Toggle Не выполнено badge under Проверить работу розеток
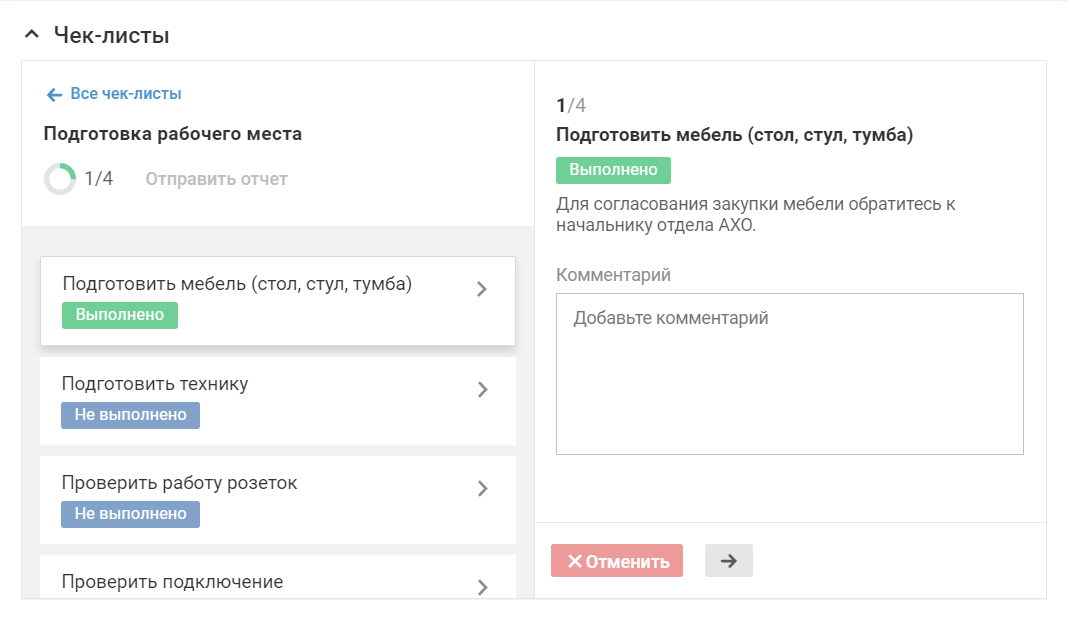Viewport: 1068px width, 624px height. pyautogui.click(x=130, y=514)
